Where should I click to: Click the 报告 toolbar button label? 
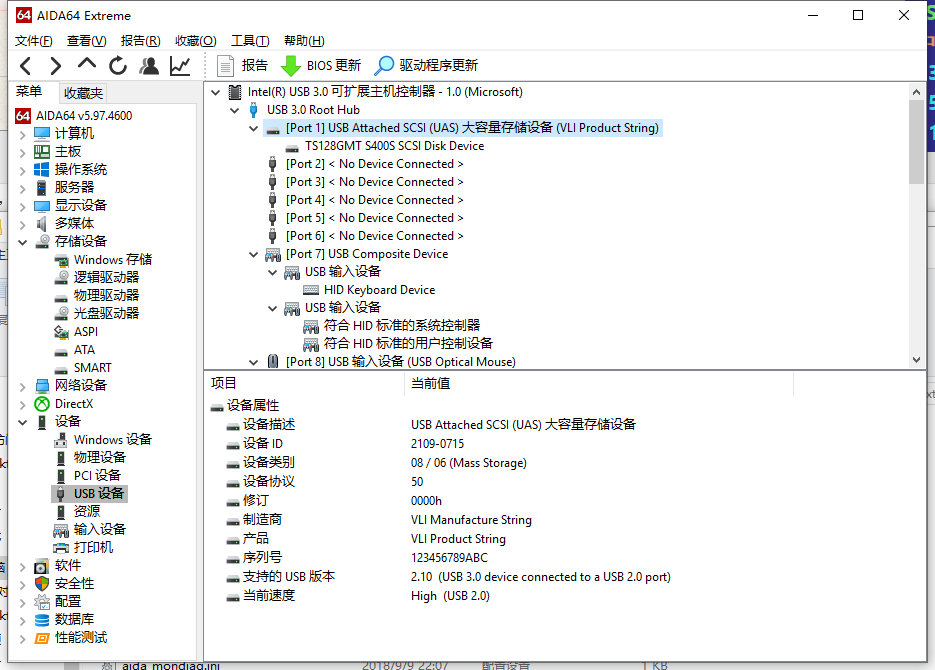(255, 66)
